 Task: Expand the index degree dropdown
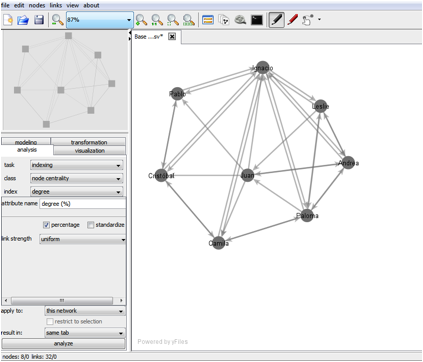(x=76, y=192)
